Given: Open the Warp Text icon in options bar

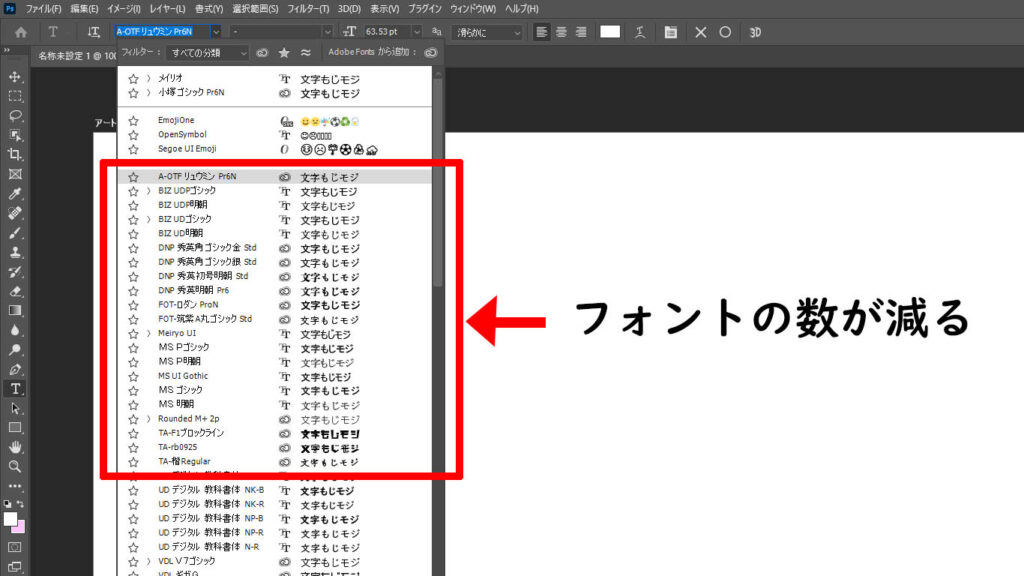Looking at the screenshot, I should [x=640, y=32].
